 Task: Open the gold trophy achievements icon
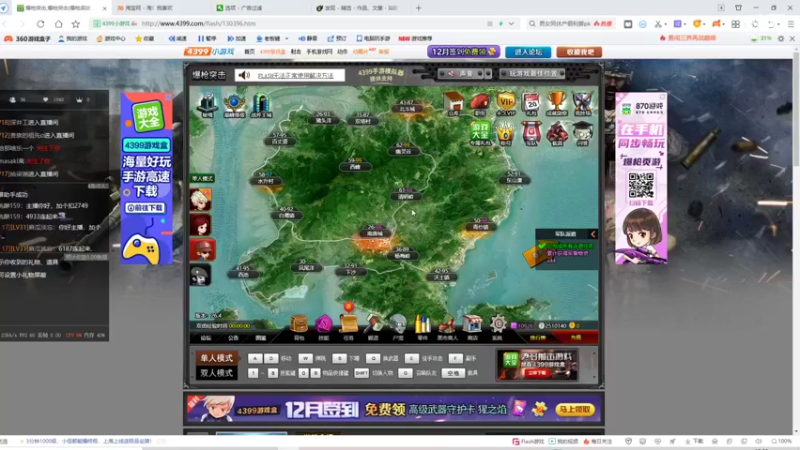[x=557, y=103]
